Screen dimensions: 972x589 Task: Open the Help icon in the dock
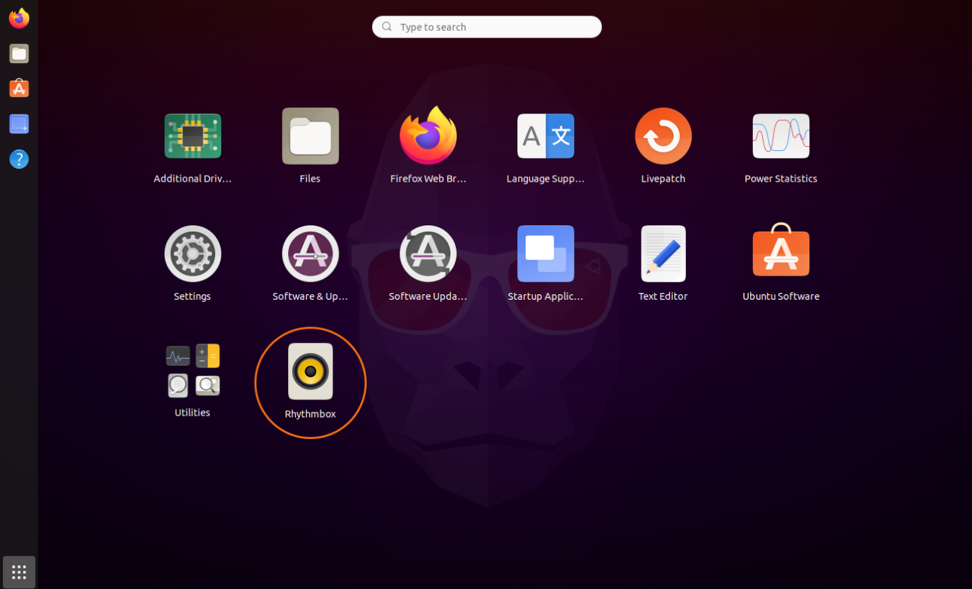click(19, 159)
